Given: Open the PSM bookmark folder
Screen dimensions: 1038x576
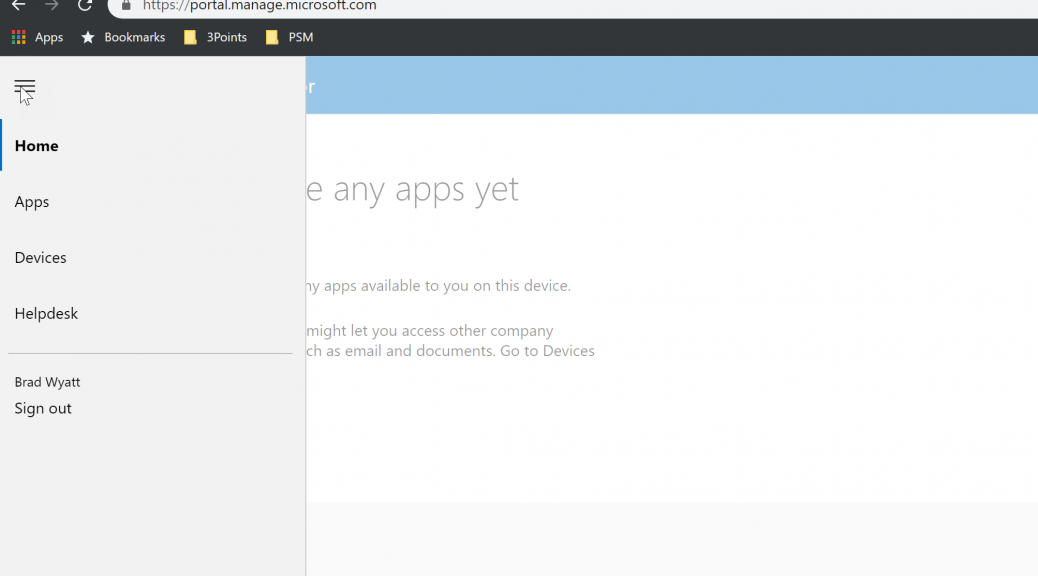Looking at the screenshot, I should point(289,37).
